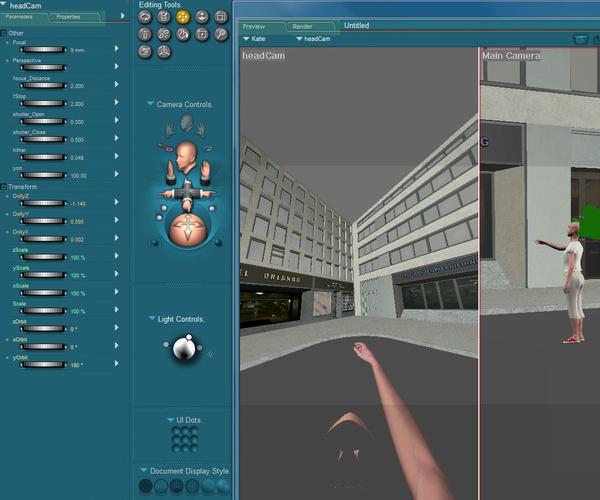Select the Scale editing tool
600x500 pixels.
click(x=221, y=17)
